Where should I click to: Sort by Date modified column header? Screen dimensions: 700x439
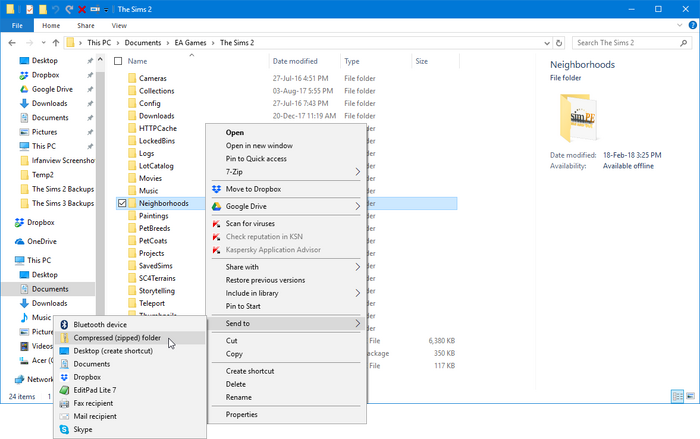tap(295, 61)
